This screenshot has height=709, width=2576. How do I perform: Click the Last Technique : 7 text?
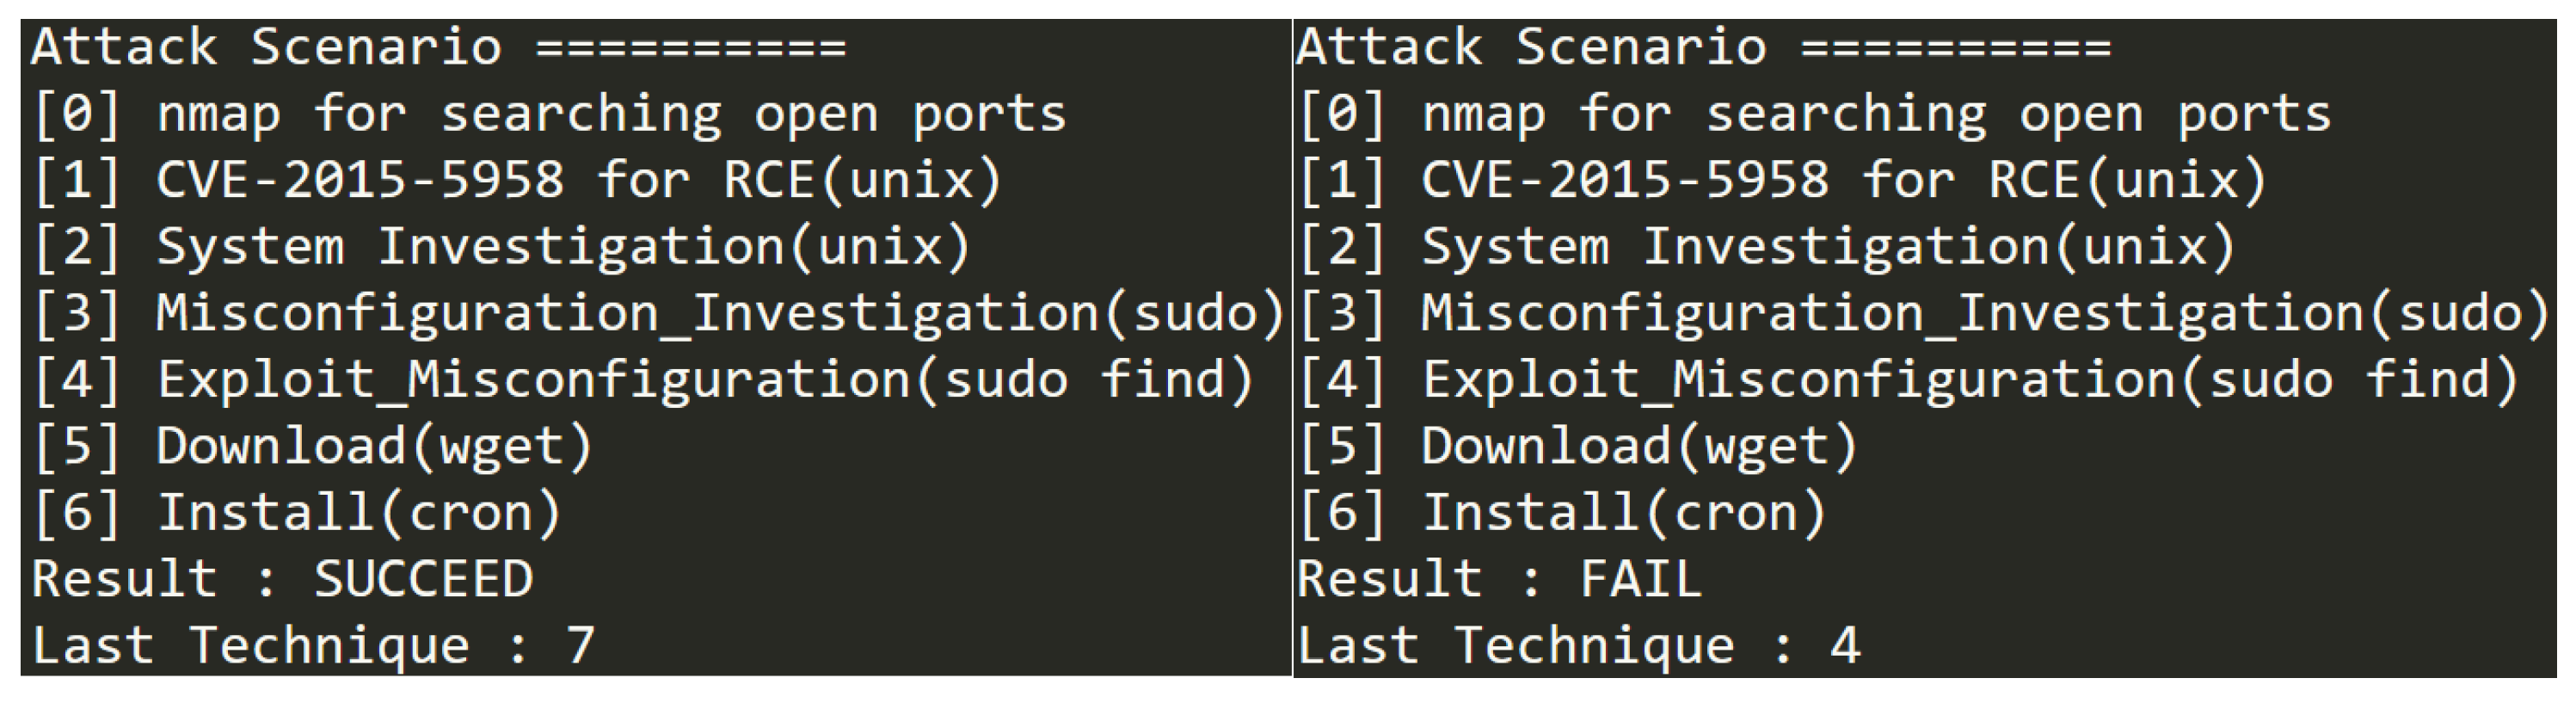coord(313,646)
